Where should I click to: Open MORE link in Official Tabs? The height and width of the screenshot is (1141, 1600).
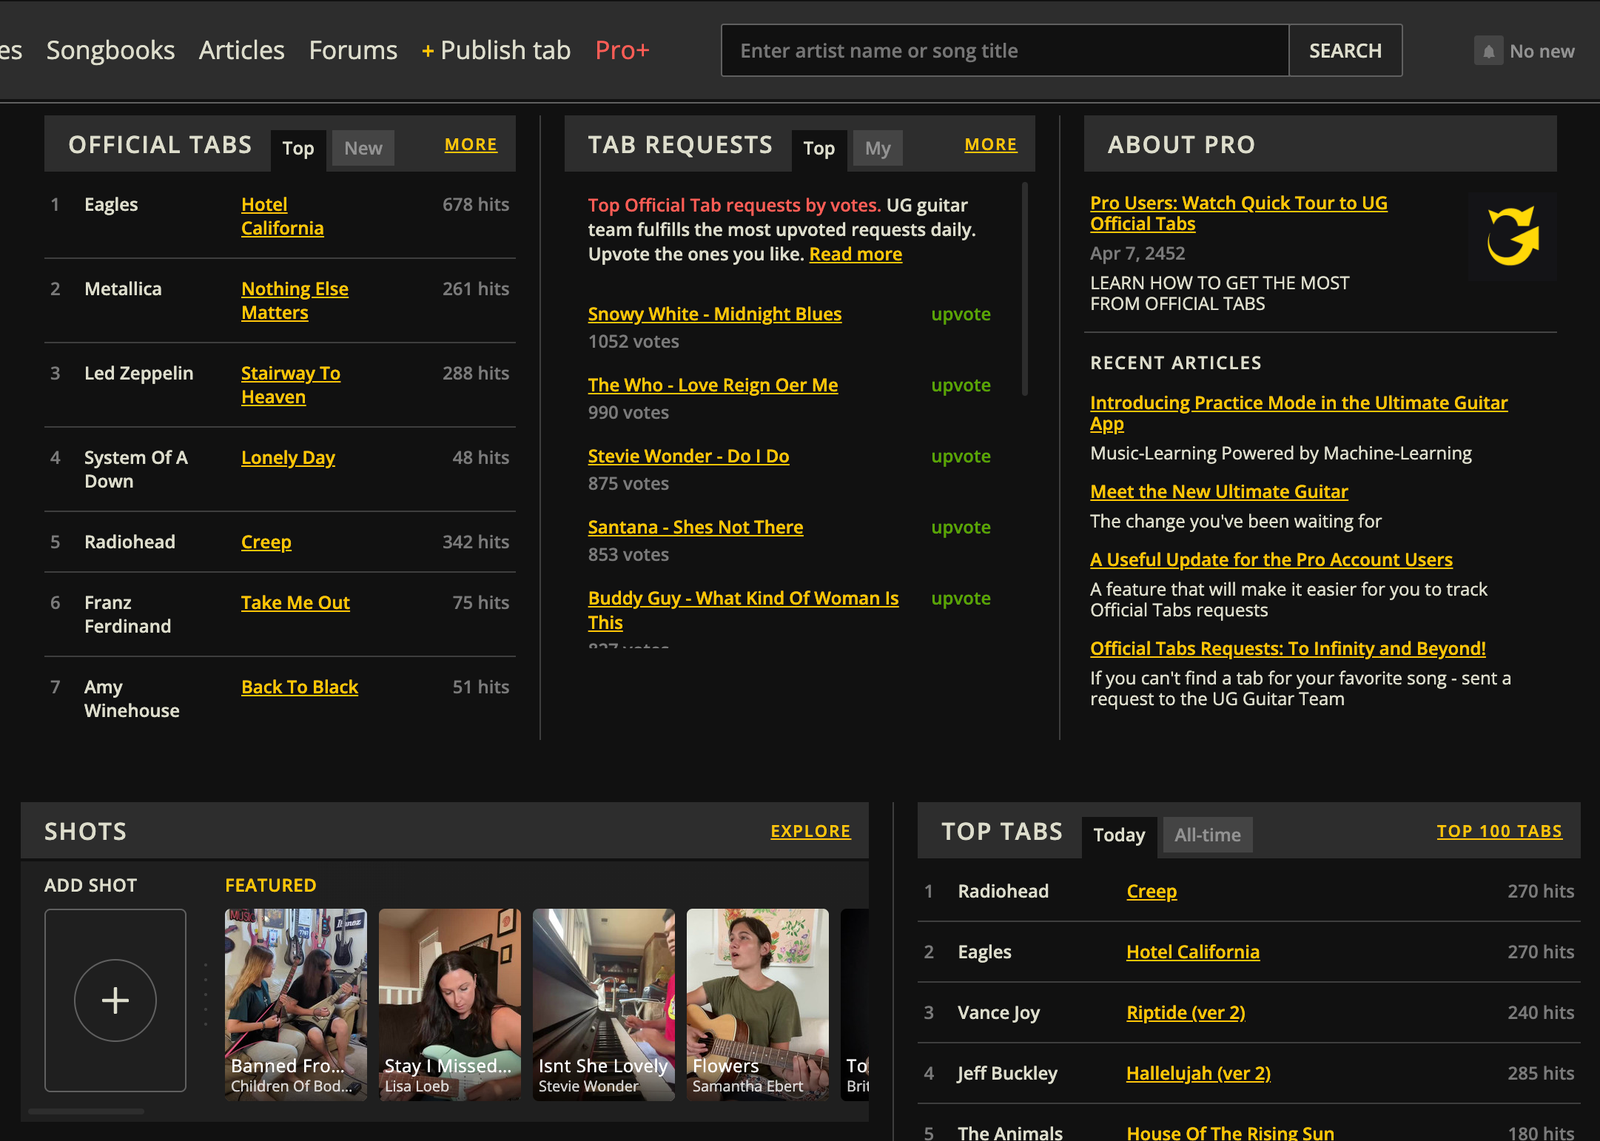tap(471, 145)
